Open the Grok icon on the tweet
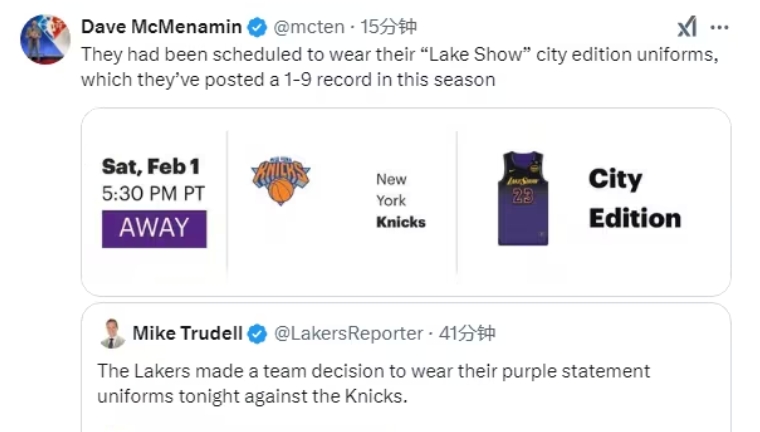Image resolution: width=760 pixels, height=432 pixels. click(x=687, y=27)
